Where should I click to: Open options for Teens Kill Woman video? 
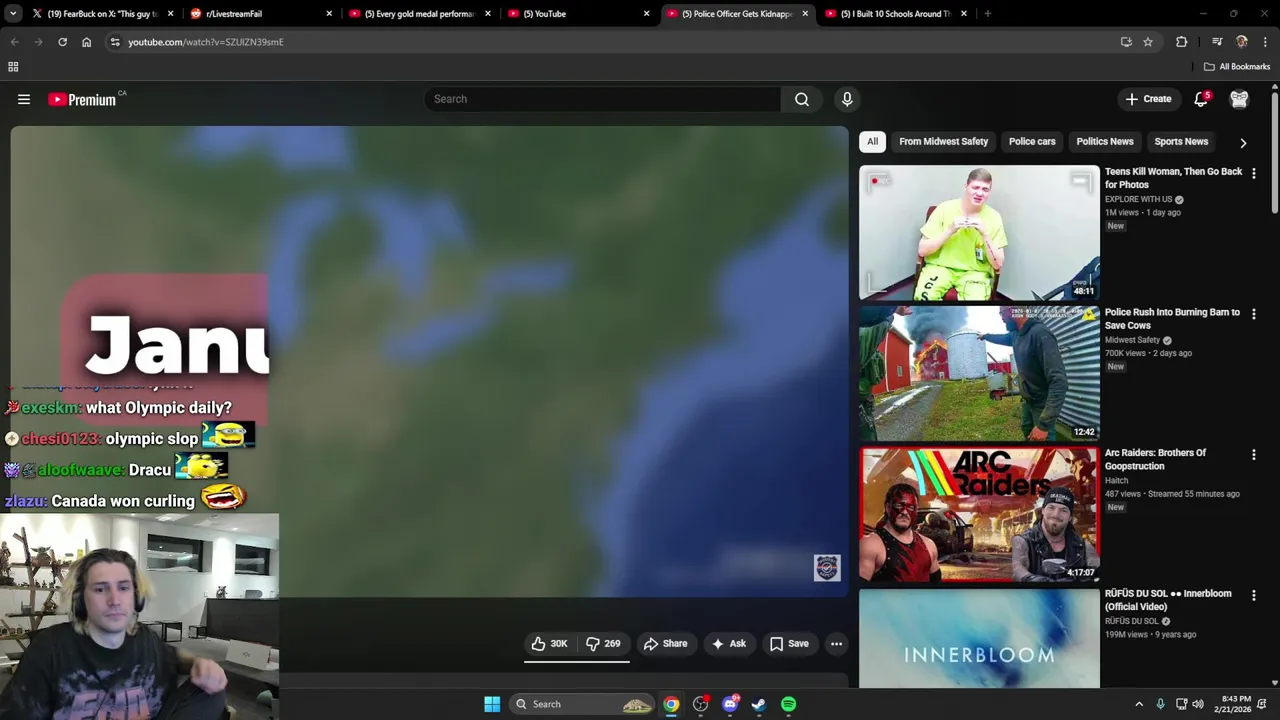point(1253,173)
